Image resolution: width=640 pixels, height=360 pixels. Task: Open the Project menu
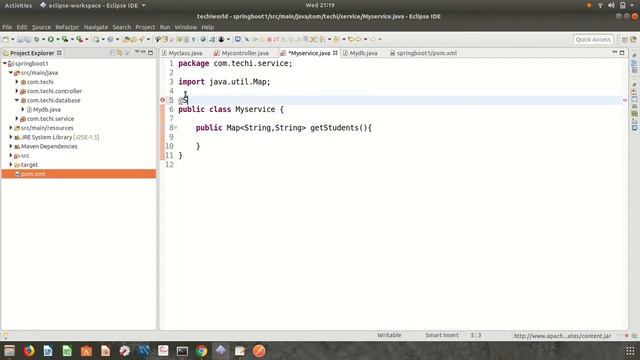pos(145,27)
